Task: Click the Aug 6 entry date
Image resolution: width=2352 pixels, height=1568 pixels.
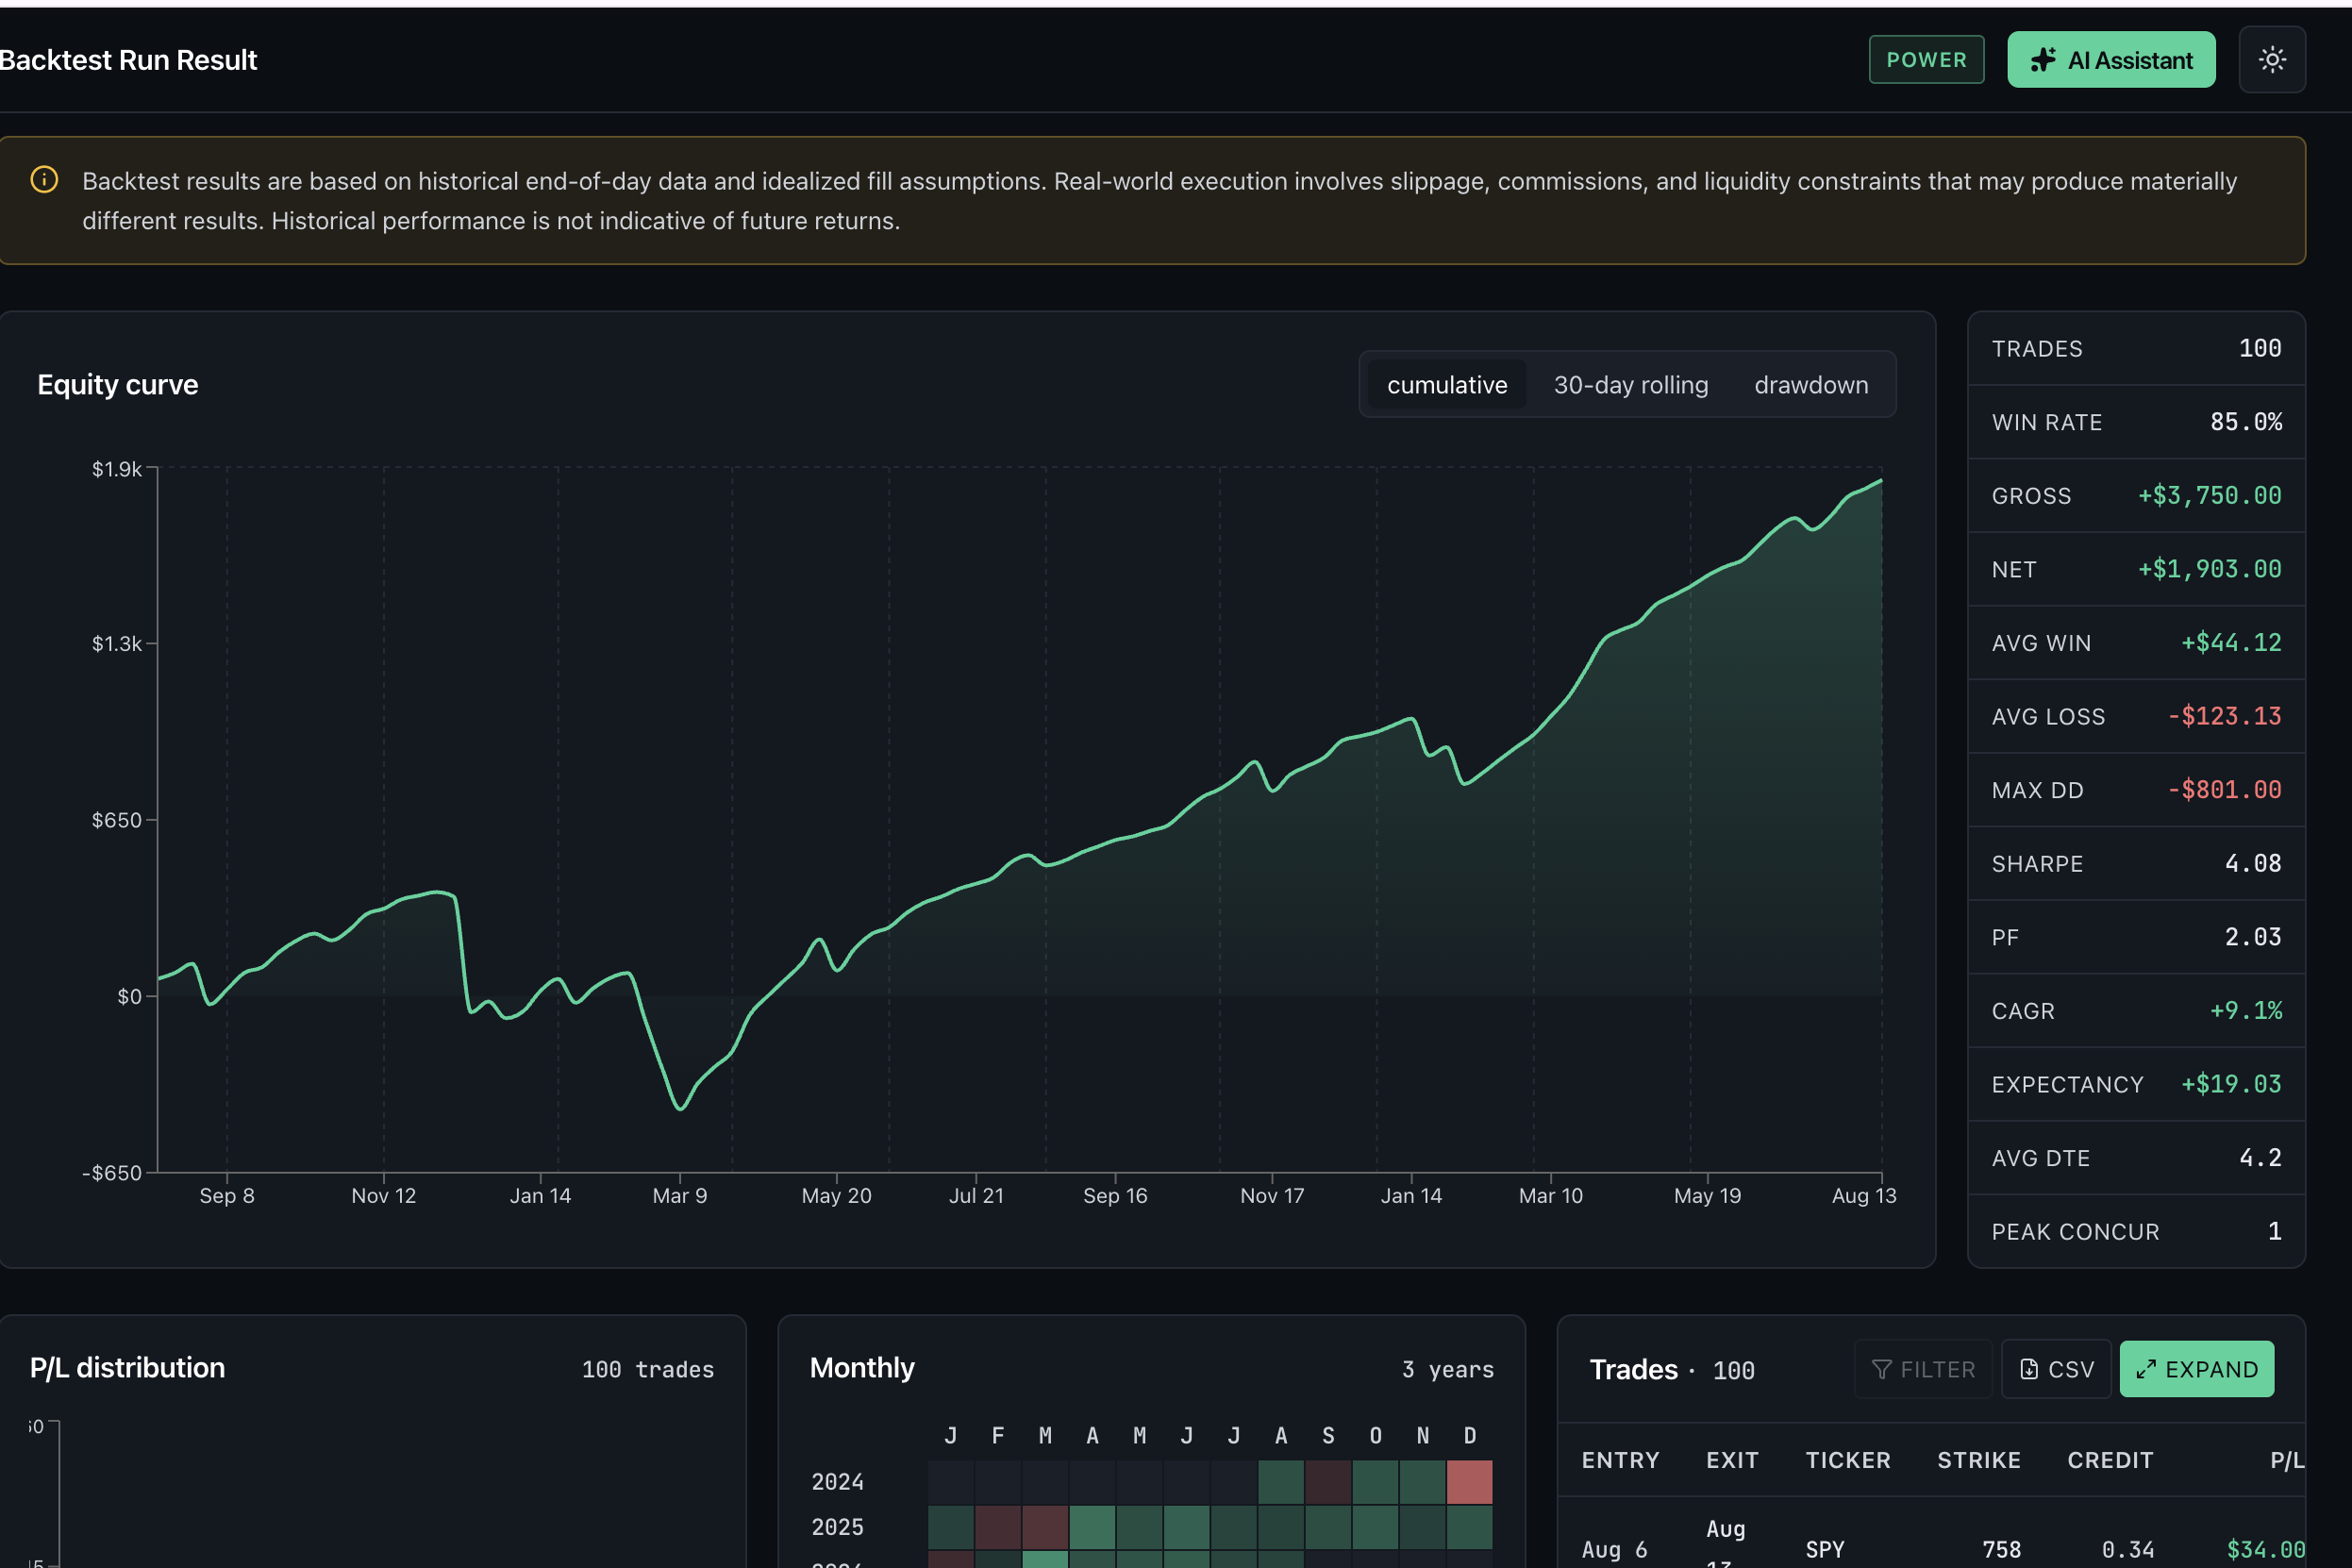Action: tap(1614, 1549)
